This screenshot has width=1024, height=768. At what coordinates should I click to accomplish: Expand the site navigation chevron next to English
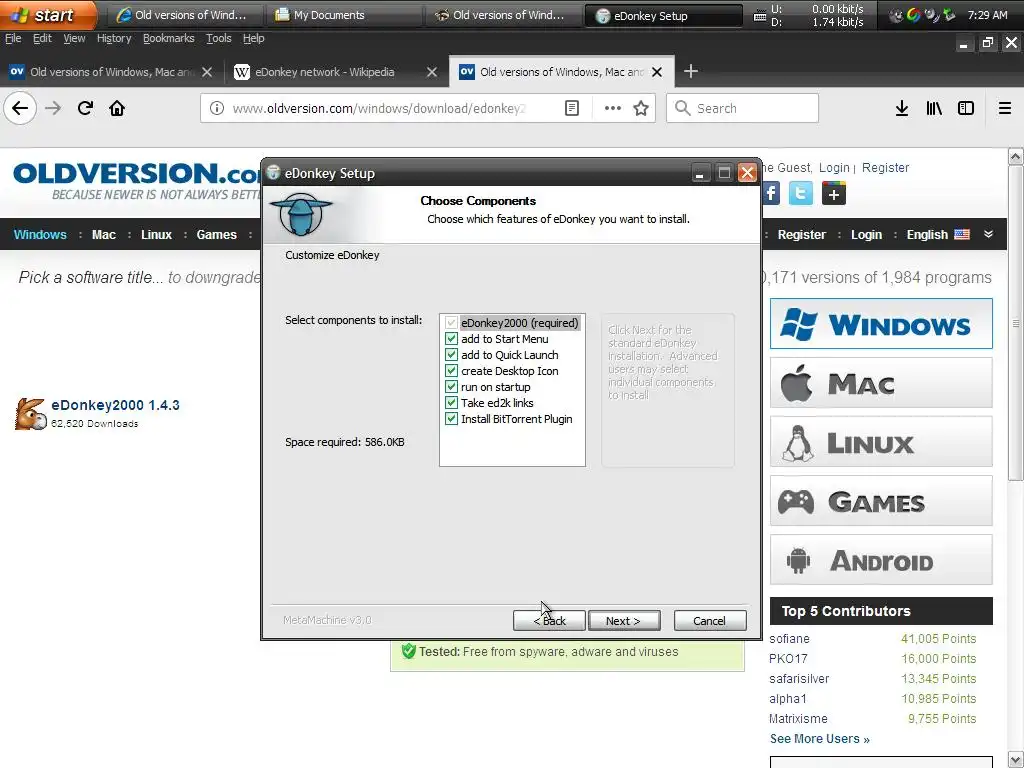[988, 234]
